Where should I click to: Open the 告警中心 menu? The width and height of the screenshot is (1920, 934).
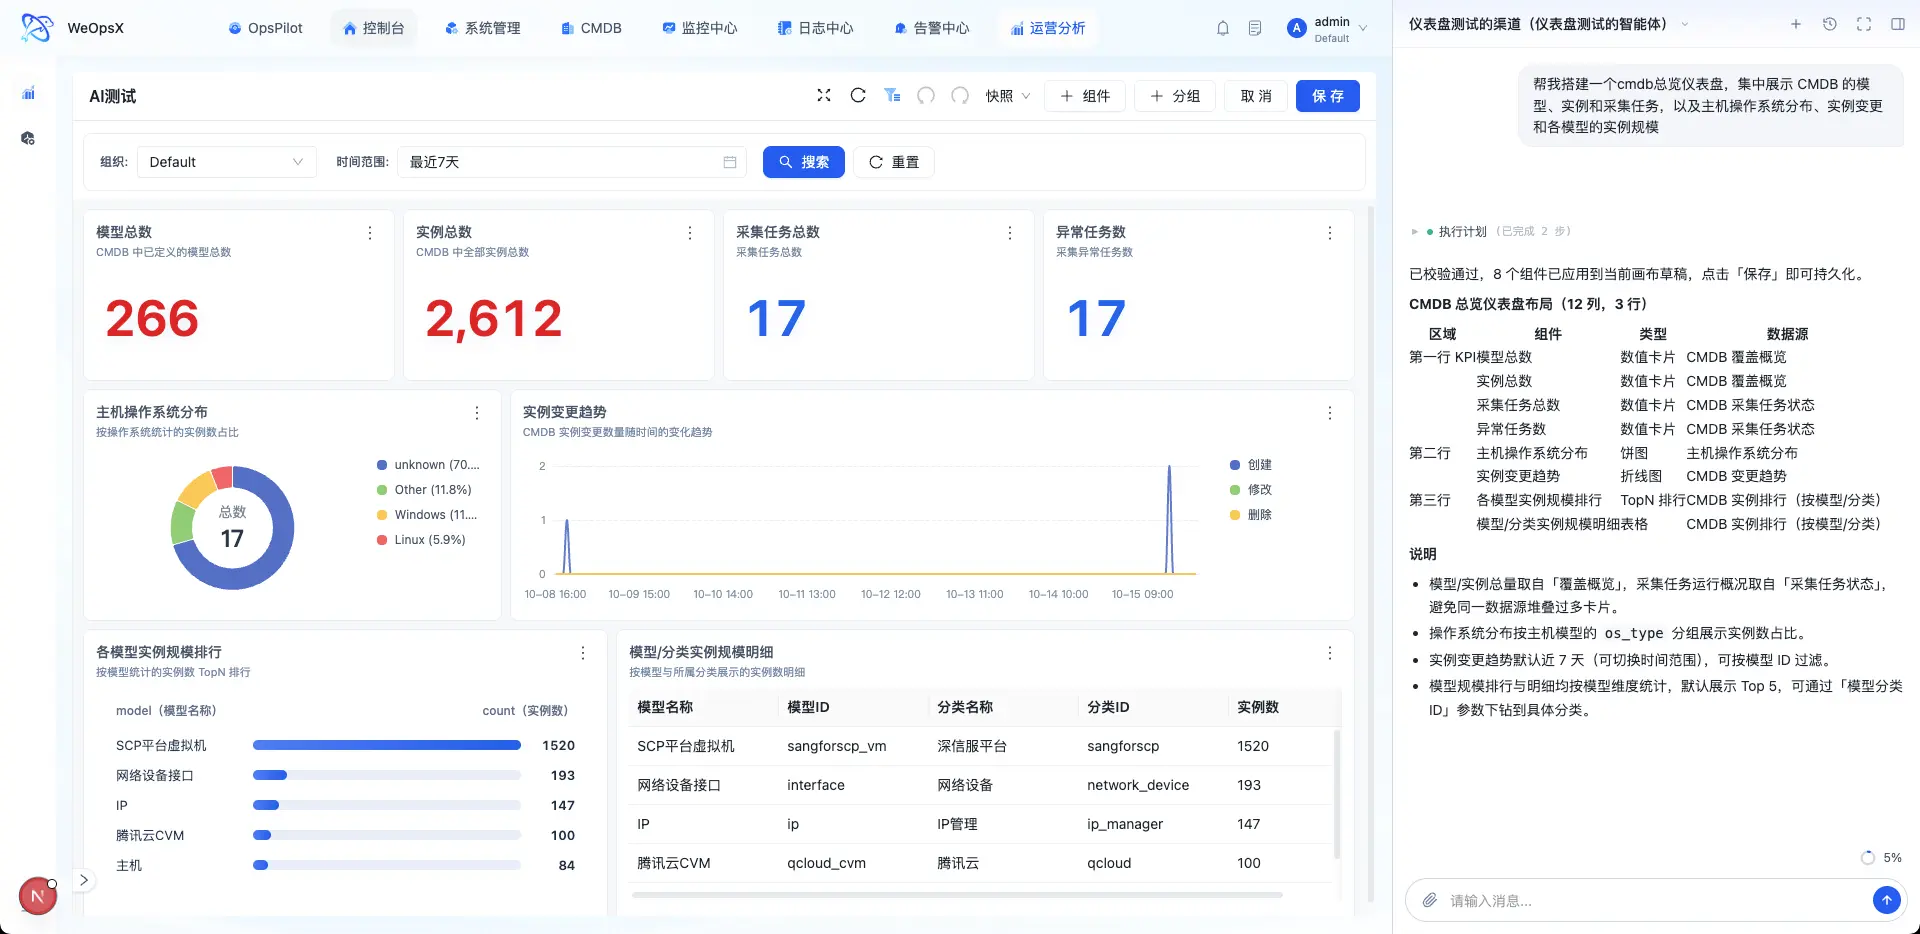(x=932, y=28)
